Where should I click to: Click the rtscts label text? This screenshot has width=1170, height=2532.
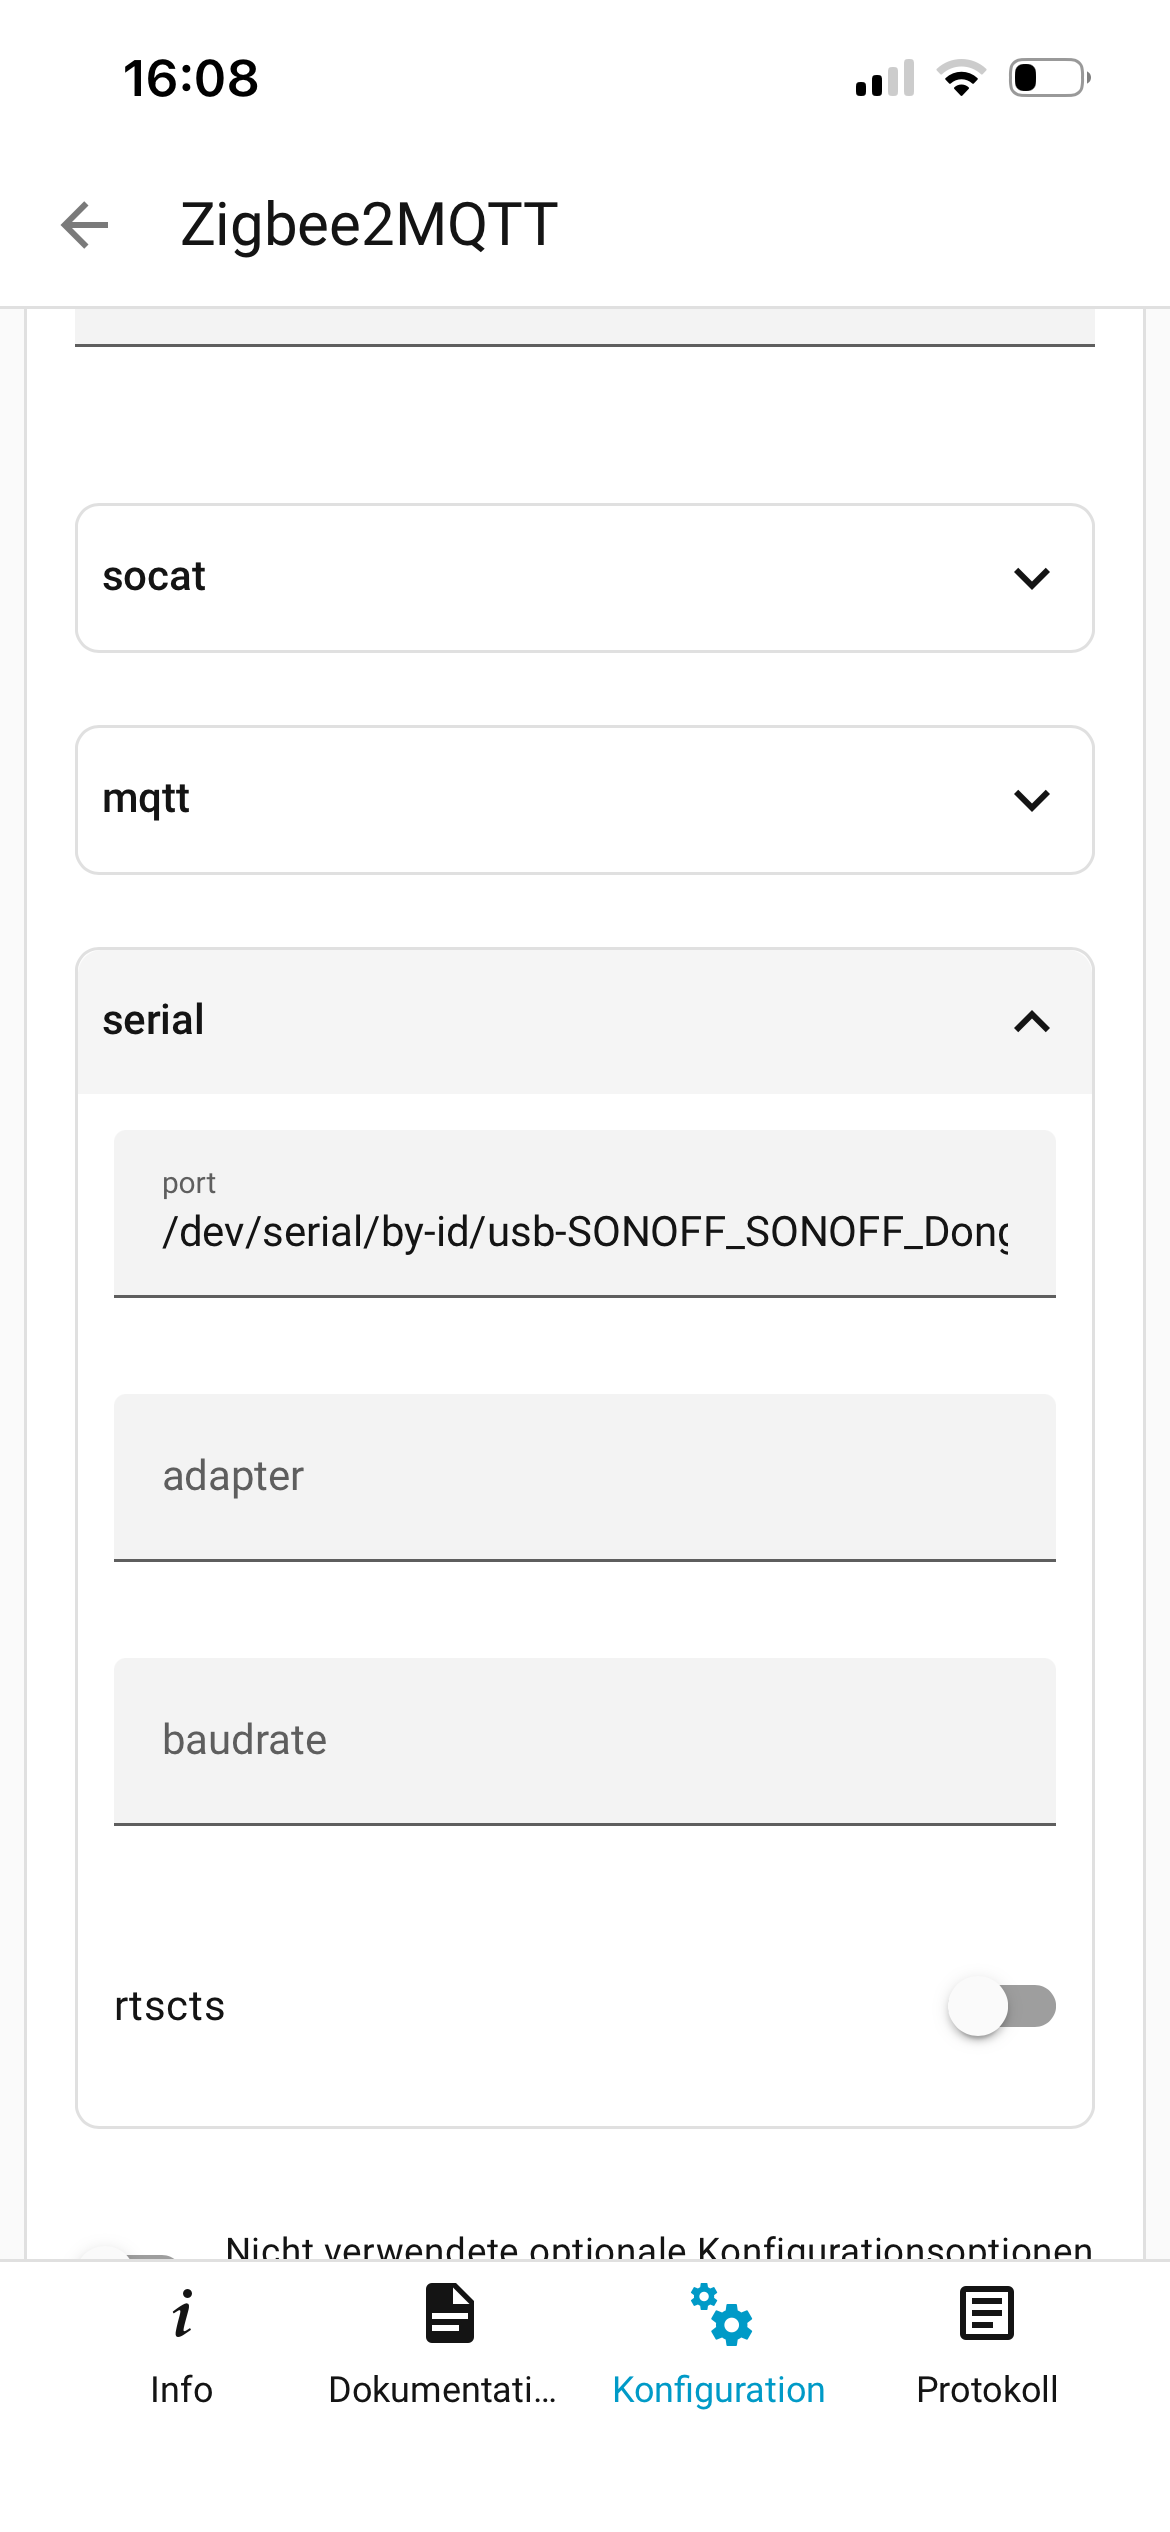pyautogui.click(x=170, y=2006)
